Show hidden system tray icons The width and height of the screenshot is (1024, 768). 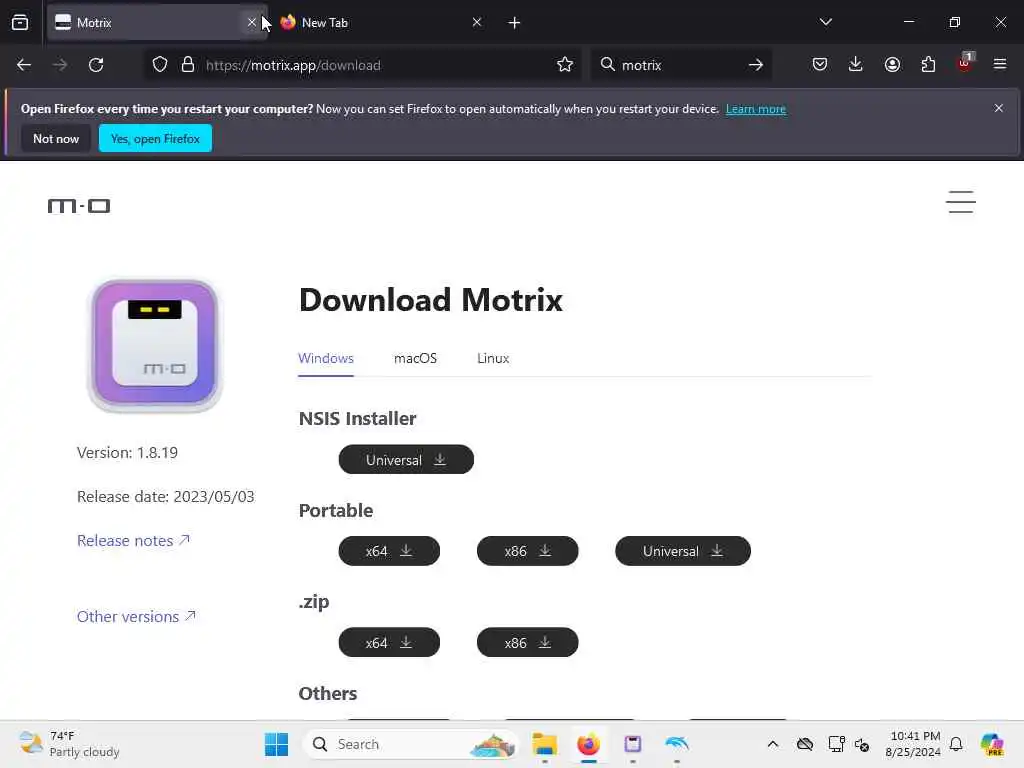tap(773, 744)
